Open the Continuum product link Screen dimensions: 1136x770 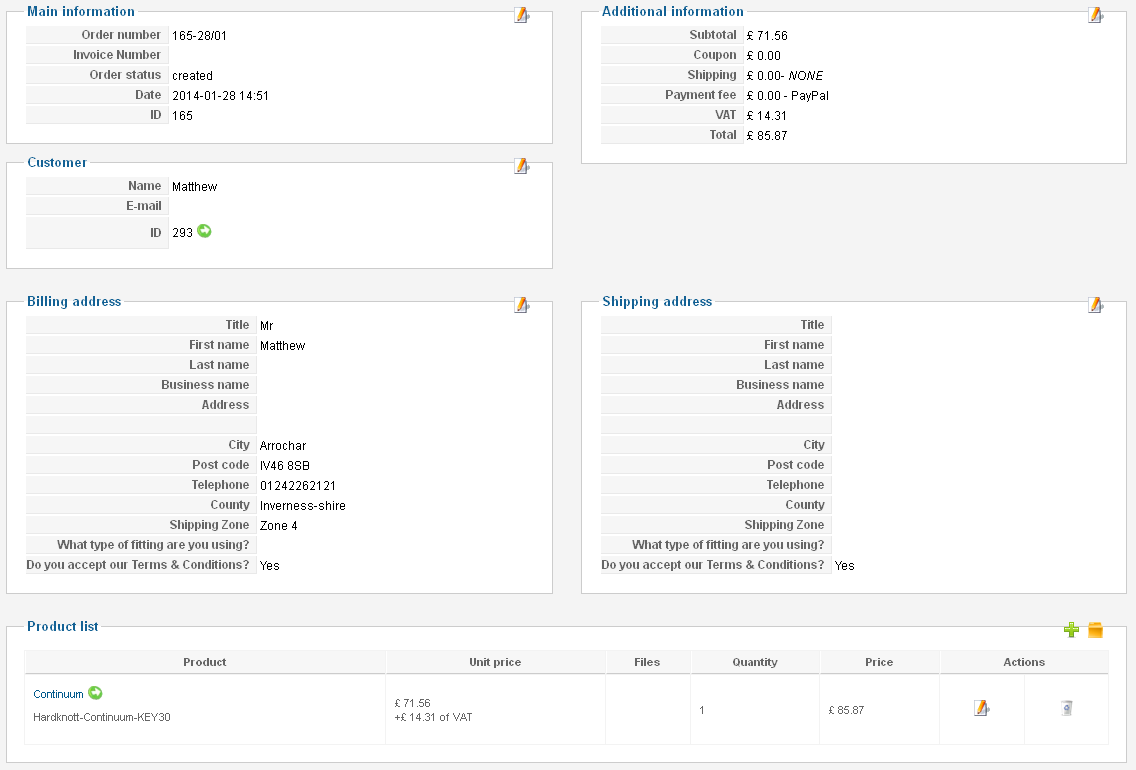click(x=58, y=694)
